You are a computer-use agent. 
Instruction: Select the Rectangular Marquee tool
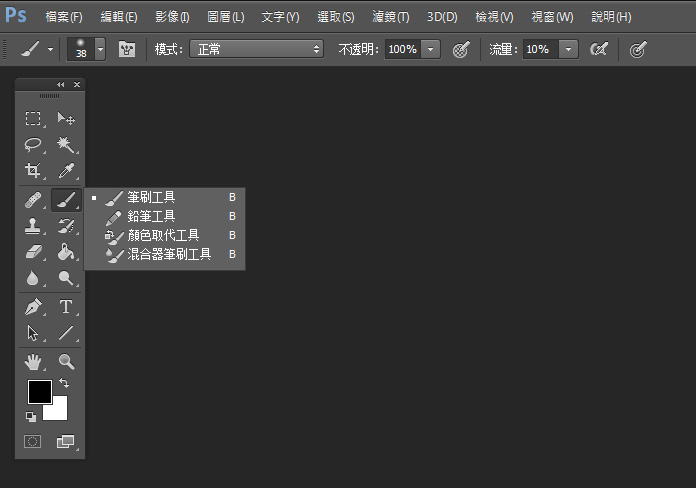[x=34, y=119]
